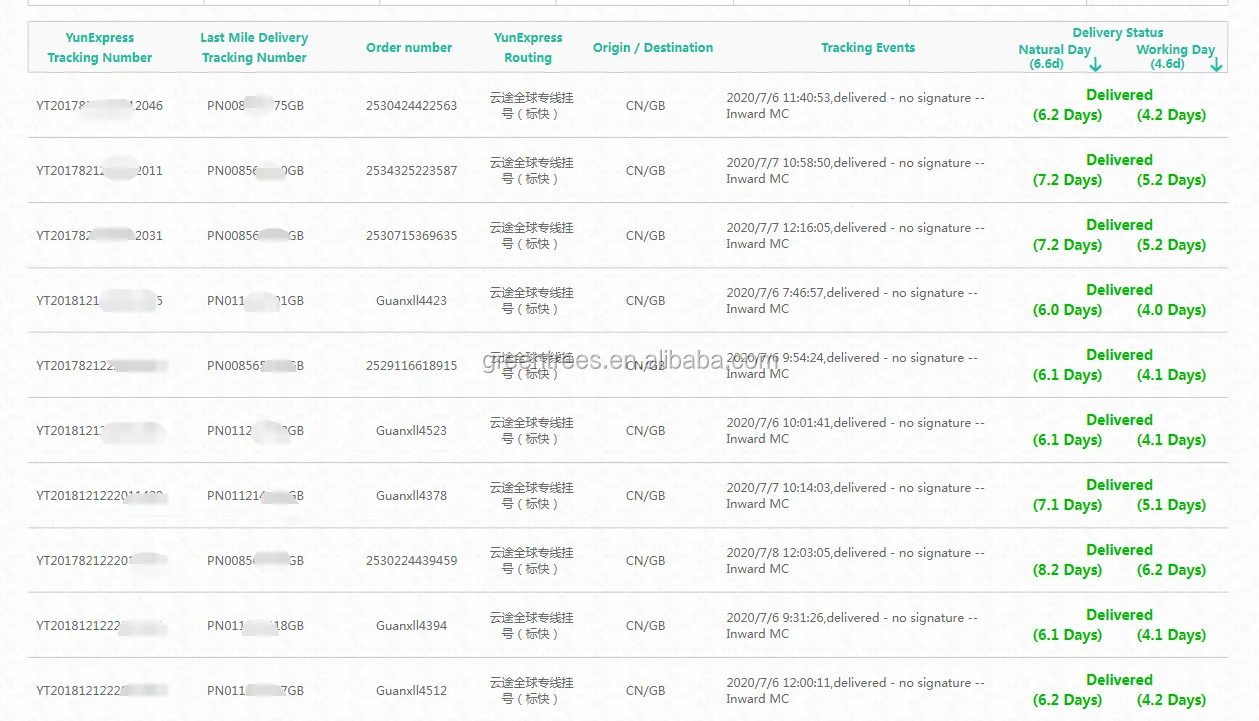
Task: Open order number 2530224439459
Action: [x=411, y=561]
